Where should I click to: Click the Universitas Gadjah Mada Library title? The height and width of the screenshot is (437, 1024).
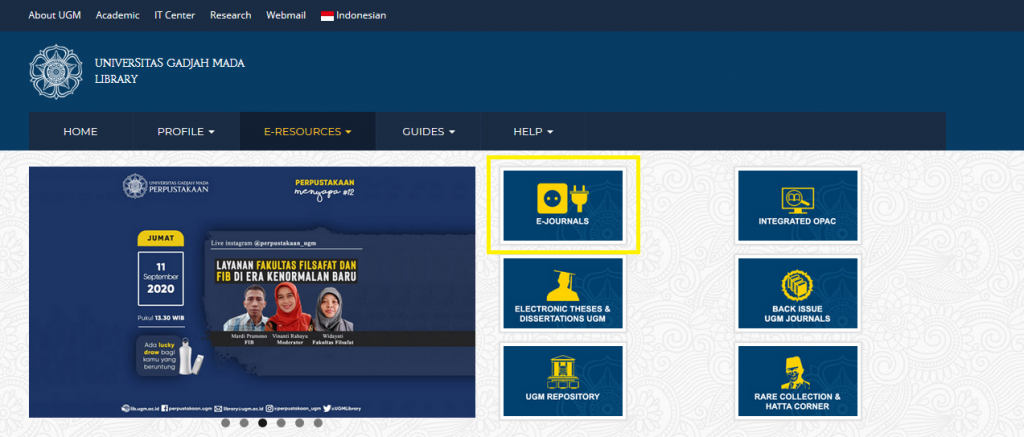pos(170,71)
